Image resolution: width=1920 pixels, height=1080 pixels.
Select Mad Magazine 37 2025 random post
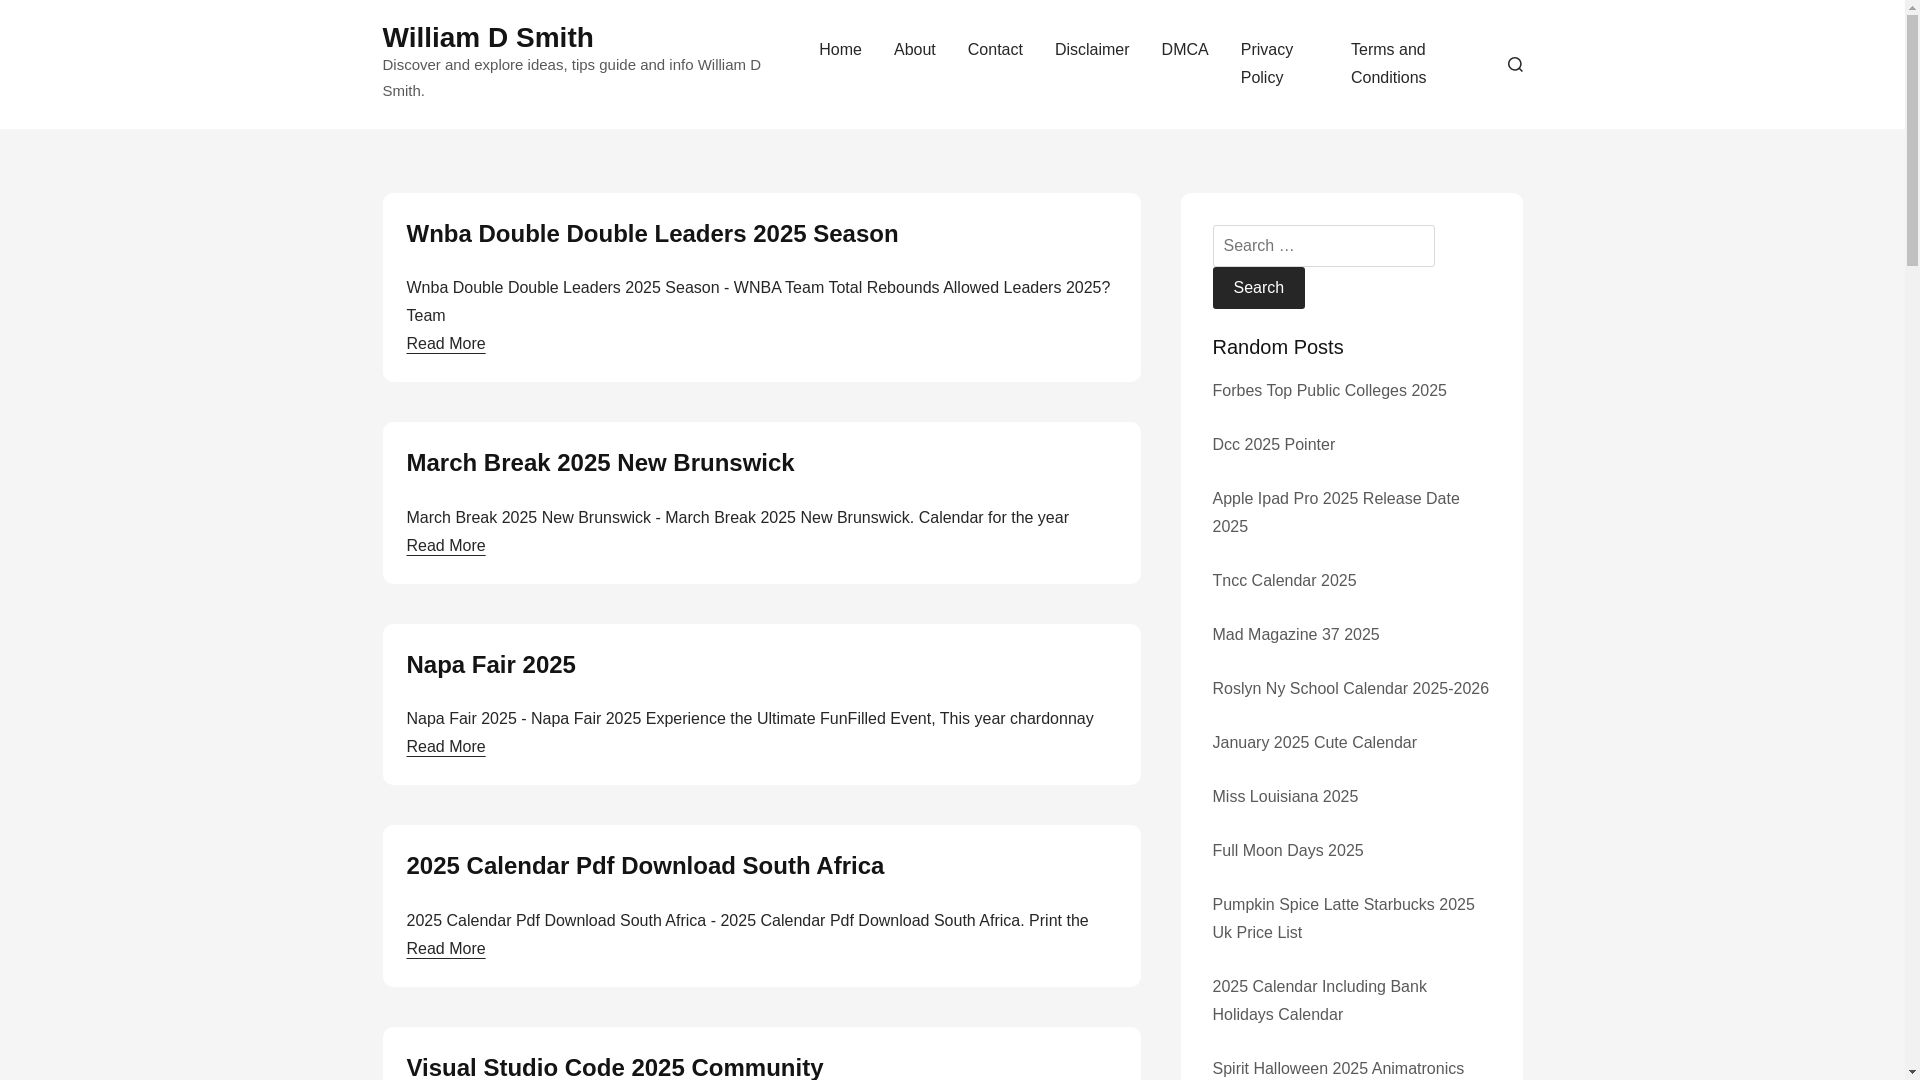pos(1295,635)
